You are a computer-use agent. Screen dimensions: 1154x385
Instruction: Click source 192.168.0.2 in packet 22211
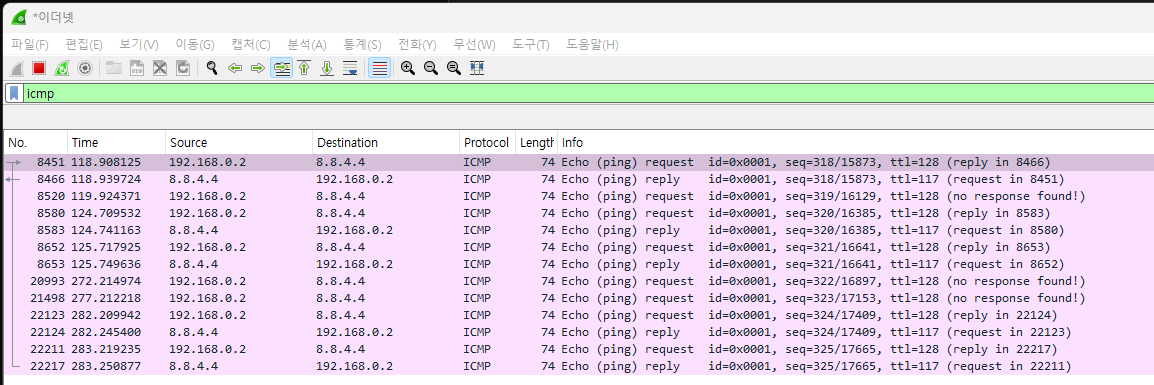click(208, 349)
